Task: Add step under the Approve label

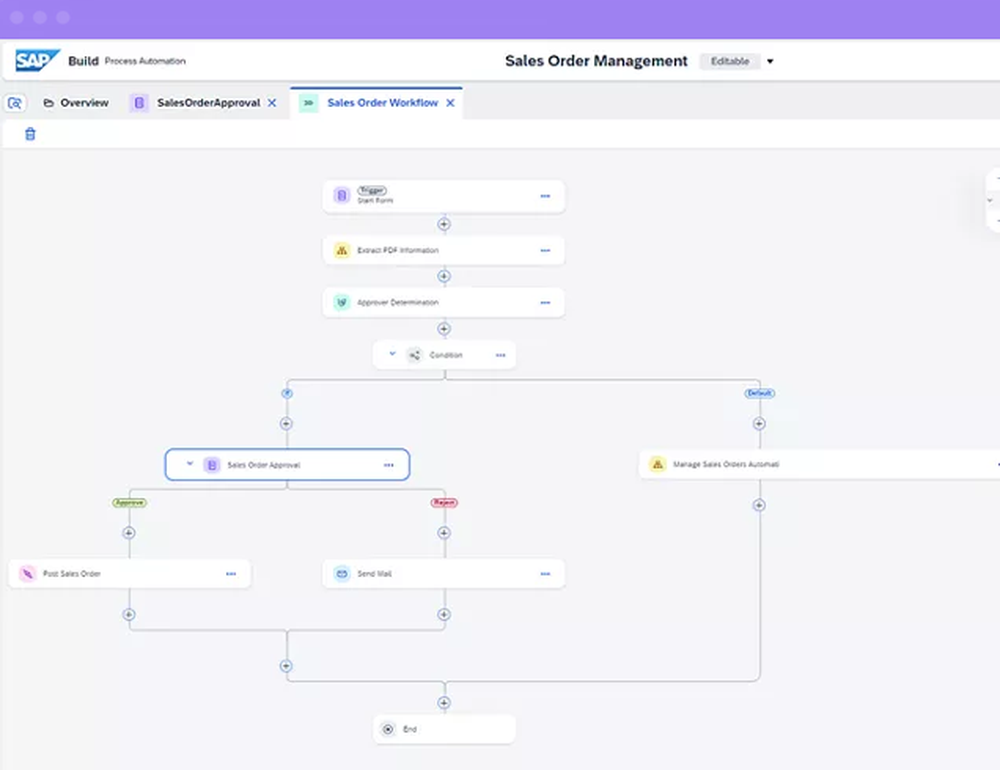Action: 129,533
